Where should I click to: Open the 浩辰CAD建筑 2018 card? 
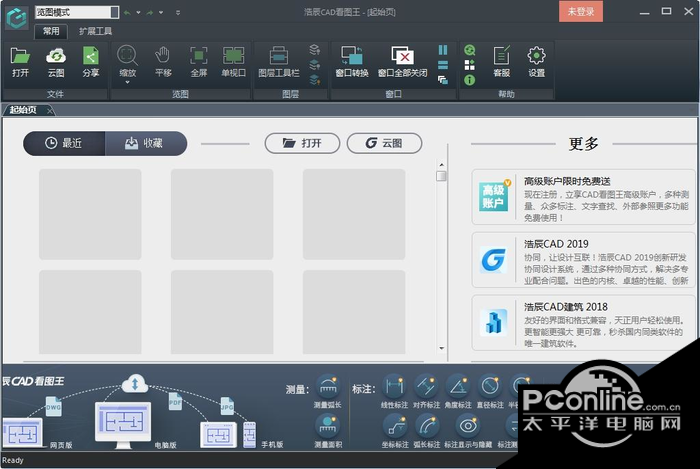pos(583,323)
